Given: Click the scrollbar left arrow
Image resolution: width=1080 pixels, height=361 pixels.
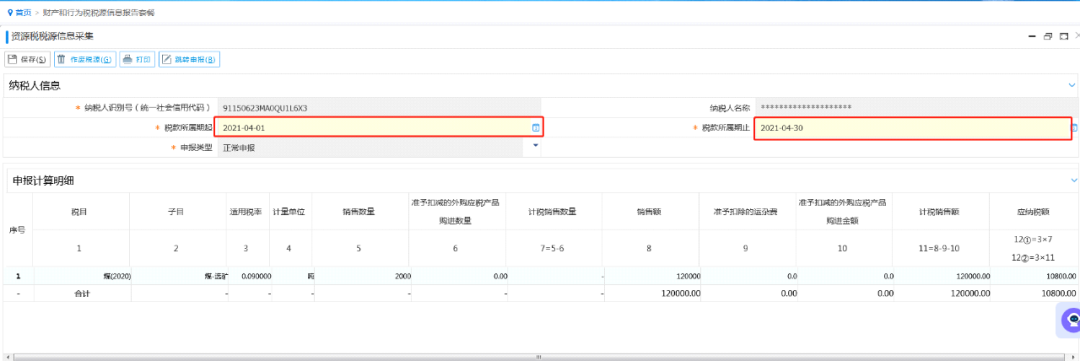Looking at the screenshot, I should pos(8,357).
